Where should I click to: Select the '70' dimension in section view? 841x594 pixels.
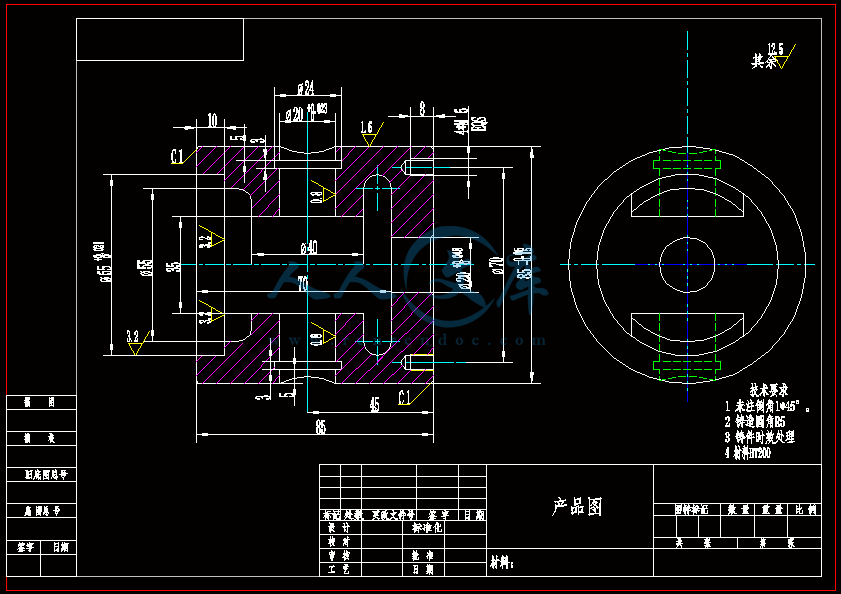coord(303,284)
